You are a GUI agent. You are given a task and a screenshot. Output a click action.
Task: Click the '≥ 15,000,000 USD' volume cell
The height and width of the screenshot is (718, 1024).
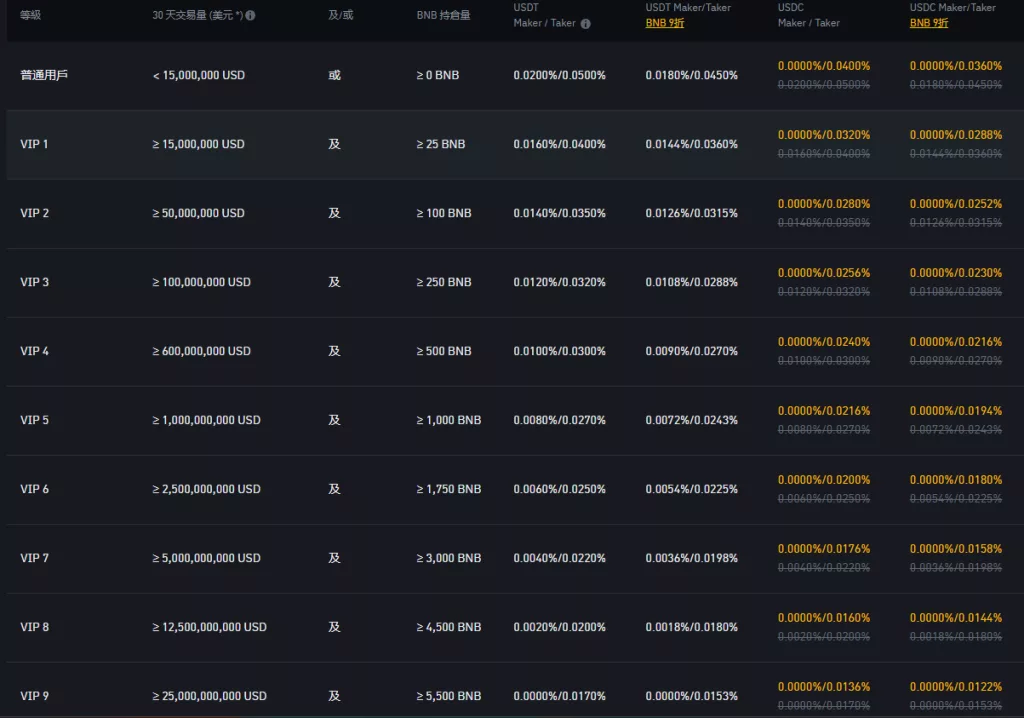(x=199, y=144)
